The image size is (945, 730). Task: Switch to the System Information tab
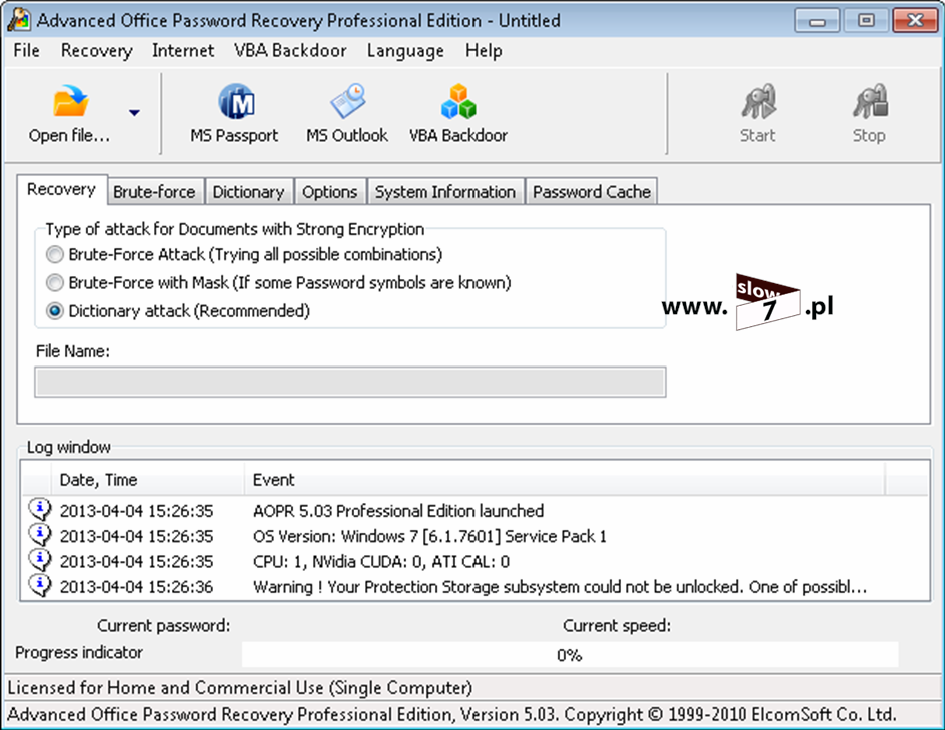coord(445,192)
